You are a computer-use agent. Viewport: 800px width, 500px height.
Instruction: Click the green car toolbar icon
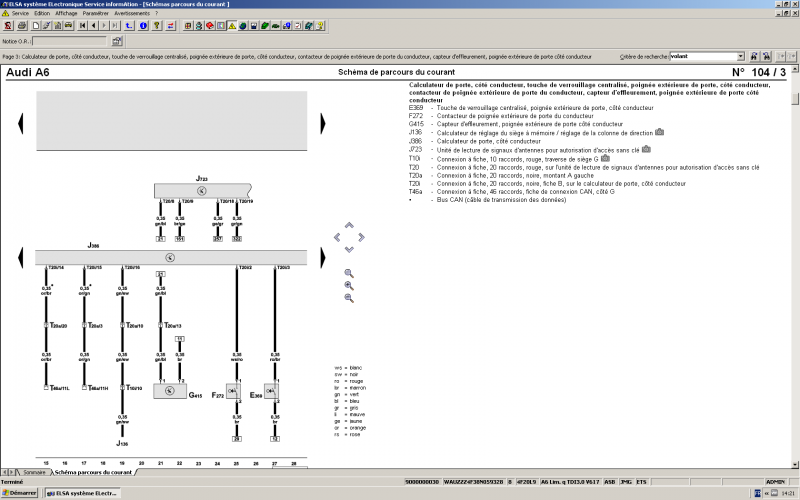[x=276, y=26]
